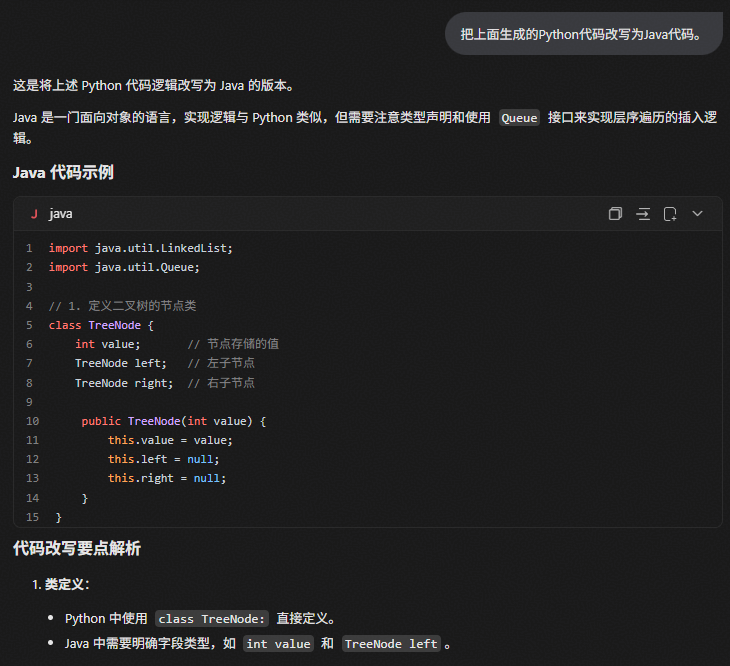
Task: Click comment '// 节点存储的值'
Action: point(233,344)
